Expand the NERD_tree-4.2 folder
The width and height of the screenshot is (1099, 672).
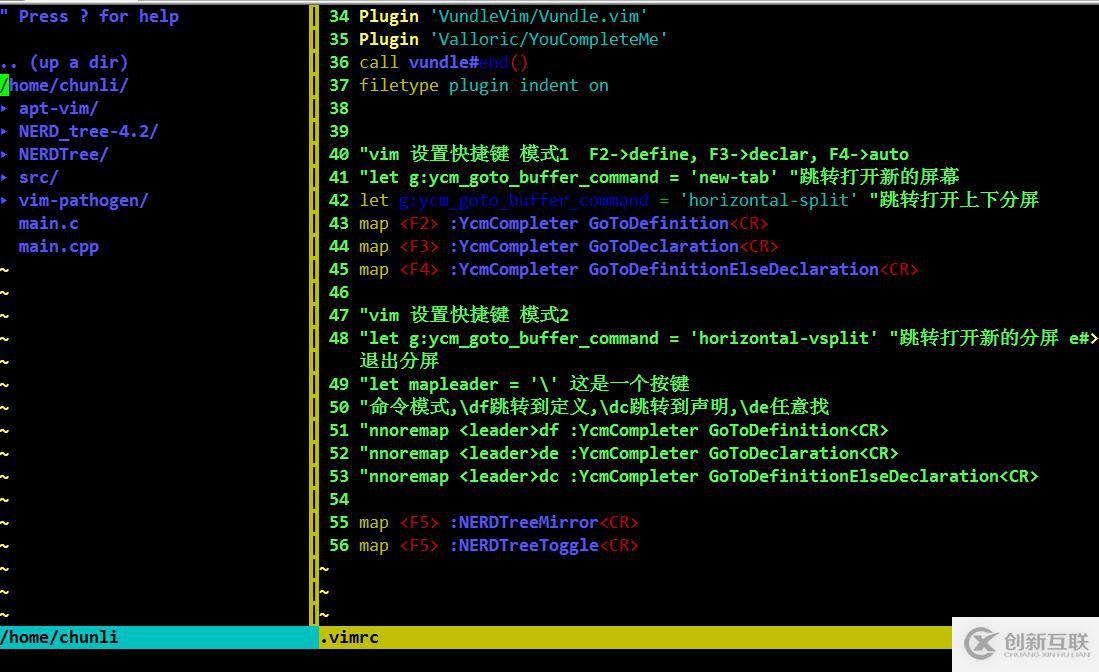(87, 131)
